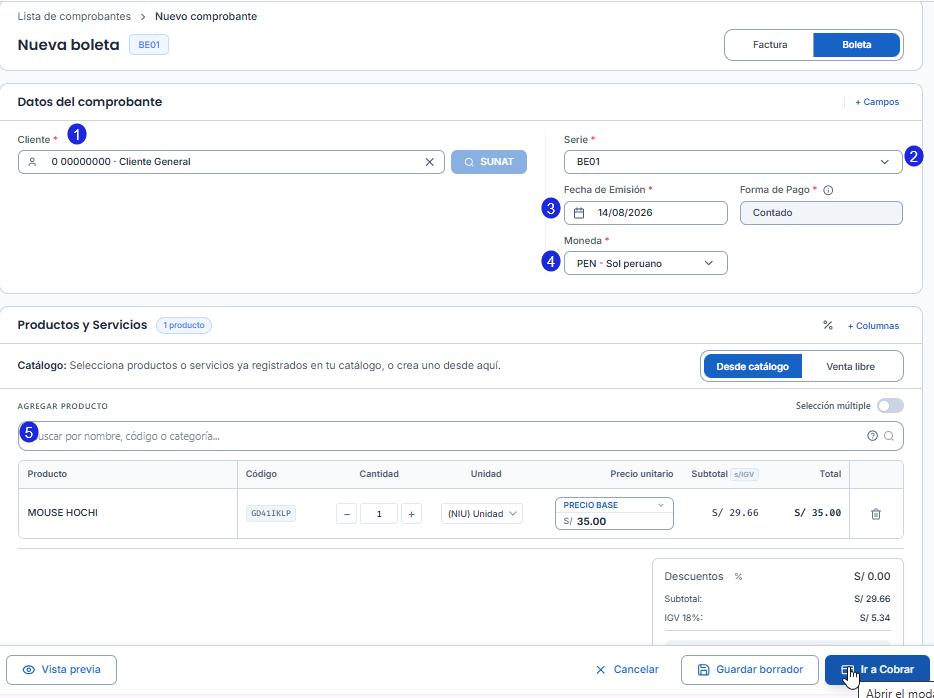Screen dimensions: 934x698
Task: Toggle the Selección múltiple switch
Action: coord(891,406)
